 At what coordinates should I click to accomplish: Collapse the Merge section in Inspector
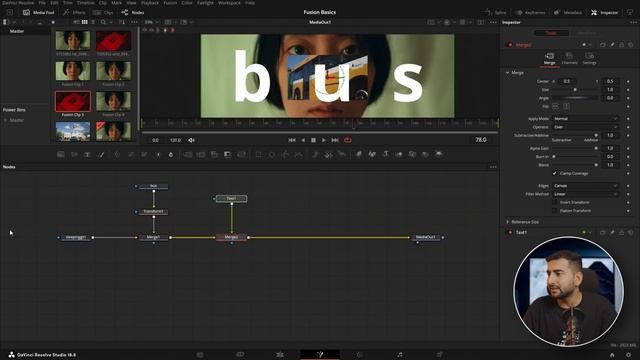click(x=507, y=73)
